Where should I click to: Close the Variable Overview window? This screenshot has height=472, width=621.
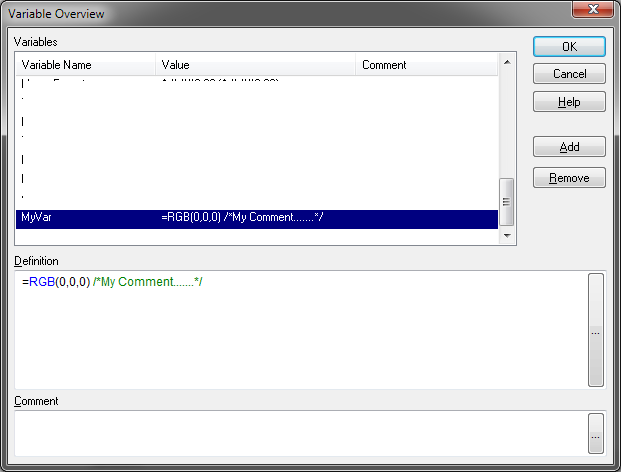coord(592,9)
